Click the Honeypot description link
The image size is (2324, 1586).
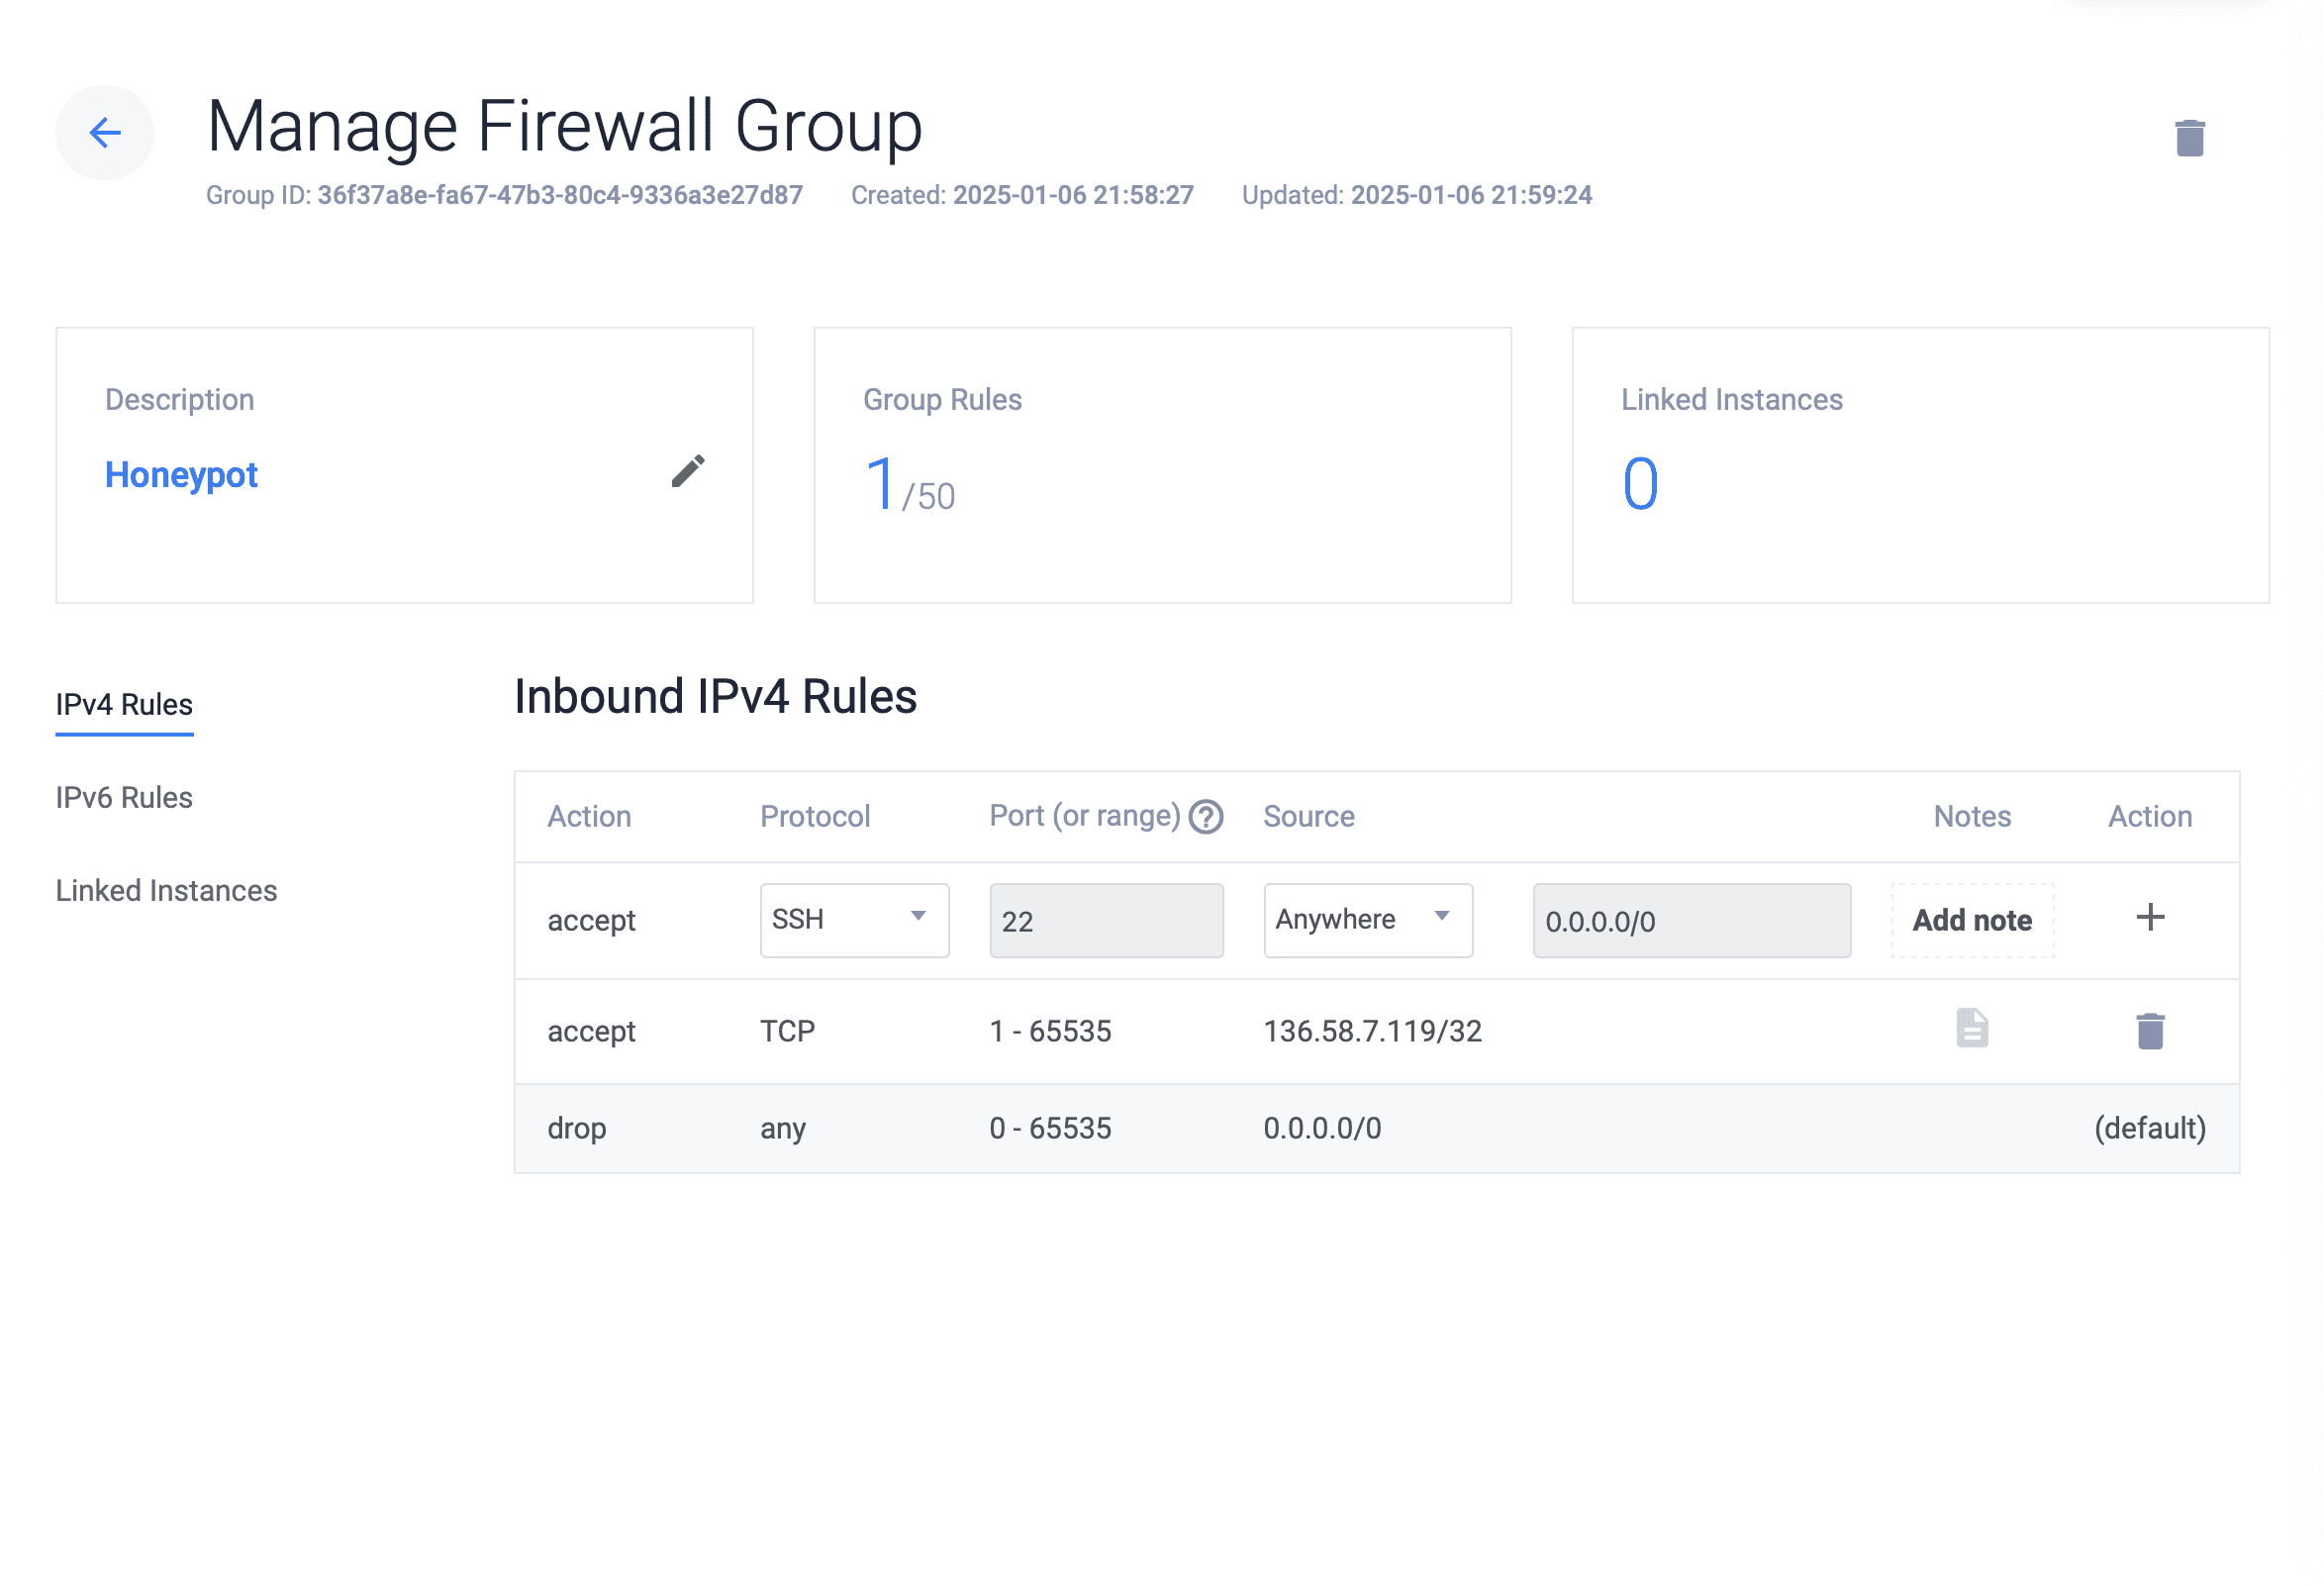point(181,474)
